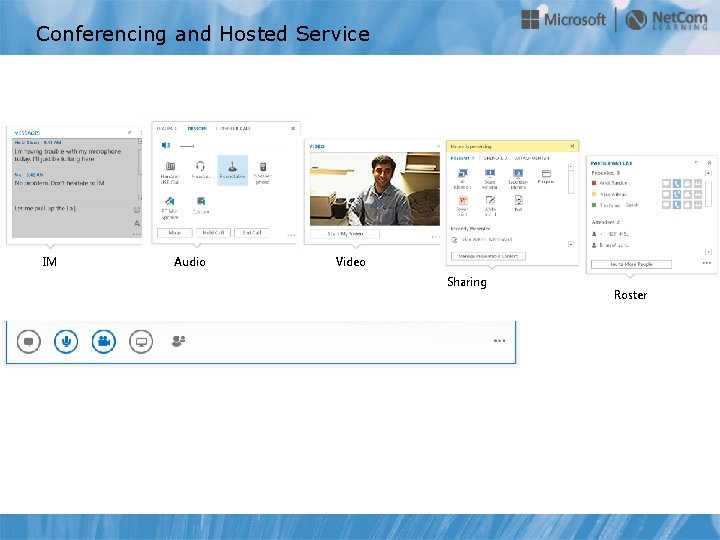
Task: Open the Attachments tab in Sharing panel
Action: coord(532,158)
